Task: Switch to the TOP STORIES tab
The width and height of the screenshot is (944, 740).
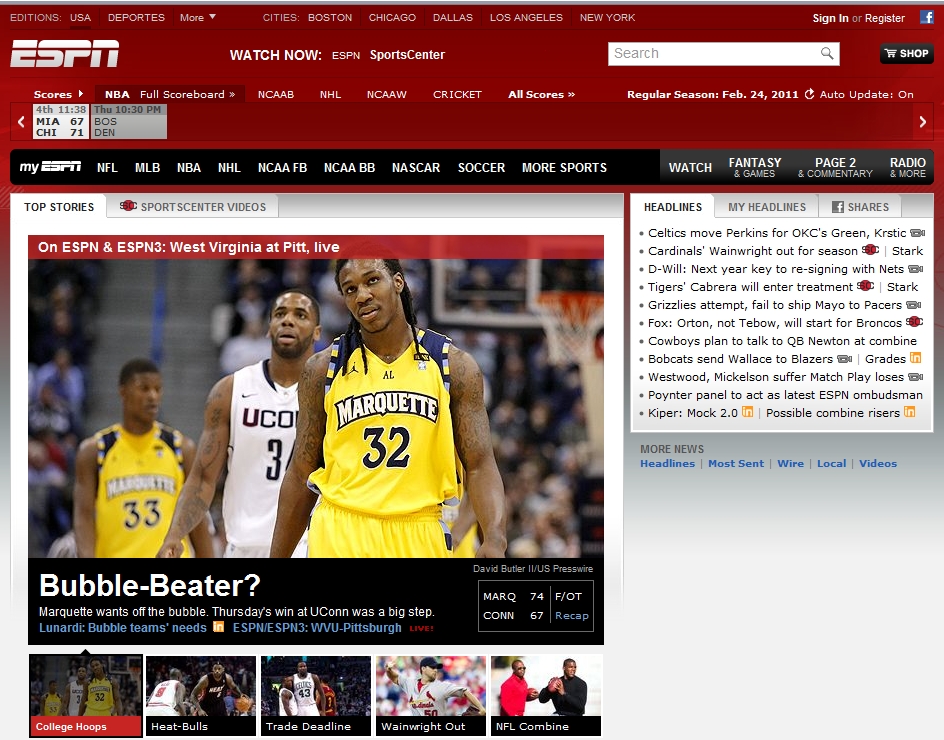Action: pyautogui.click(x=59, y=207)
